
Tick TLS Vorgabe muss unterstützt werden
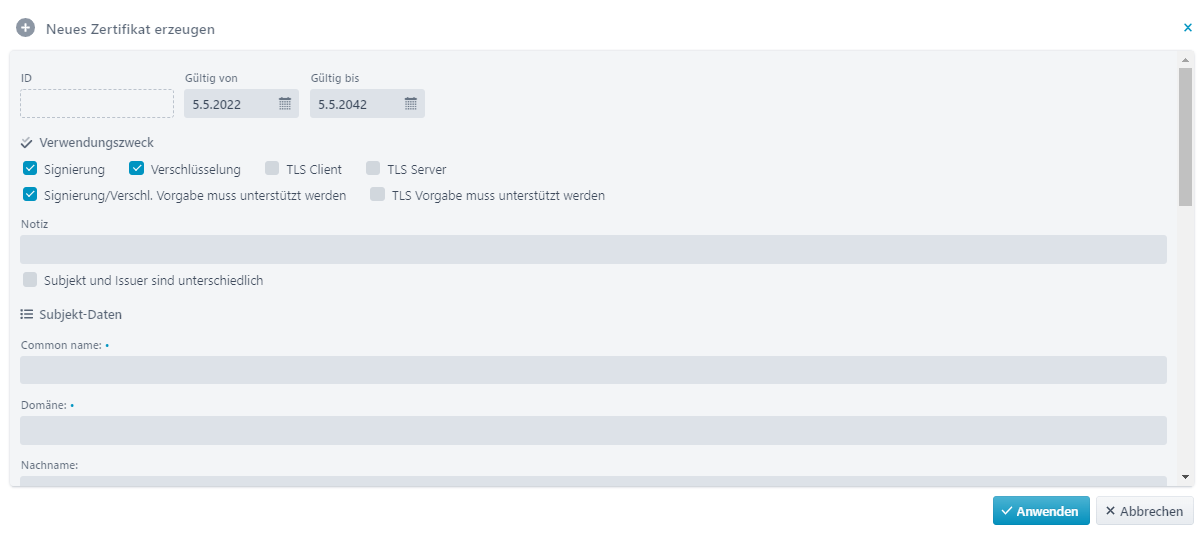point(378,195)
